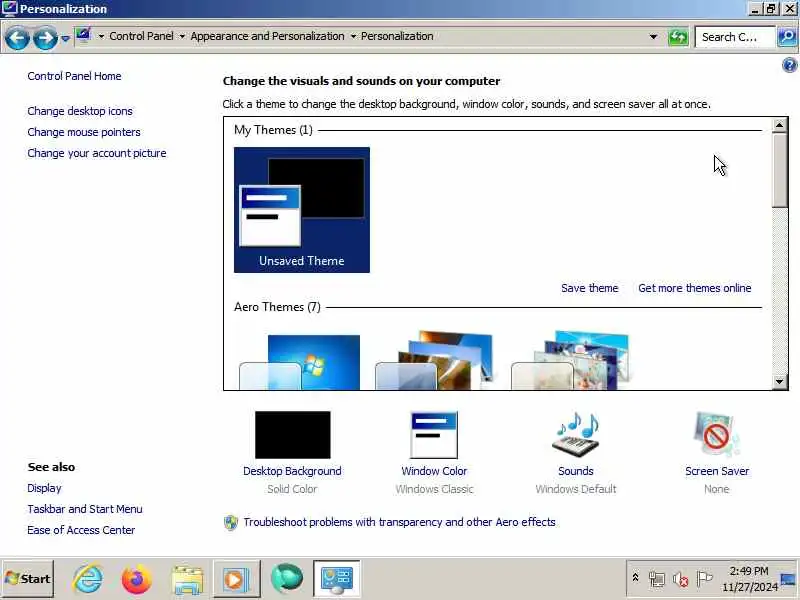The width and height of the screenshot is (800, 600).
Task: Open Change mouse pointers link
Action: (84, 132)
